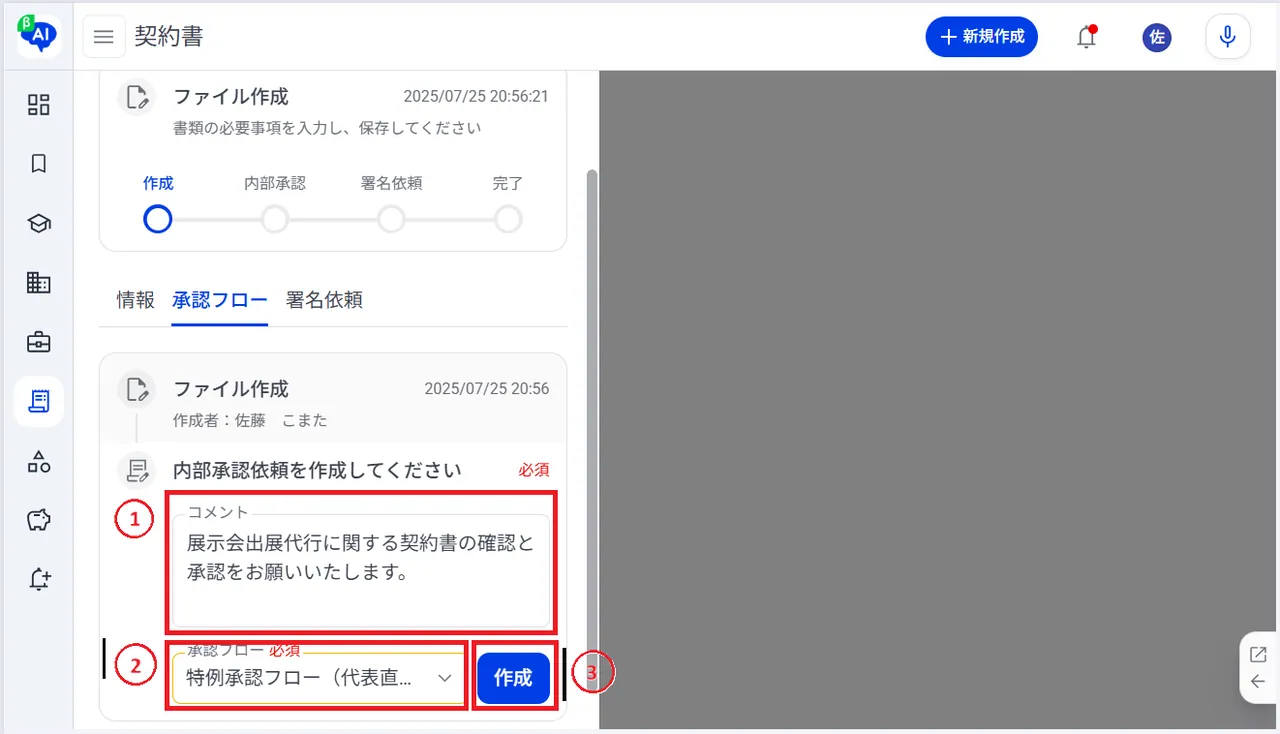Click the 契約書 page title
The width and height of the screenshot is (1280, 734).
[169, 37]
